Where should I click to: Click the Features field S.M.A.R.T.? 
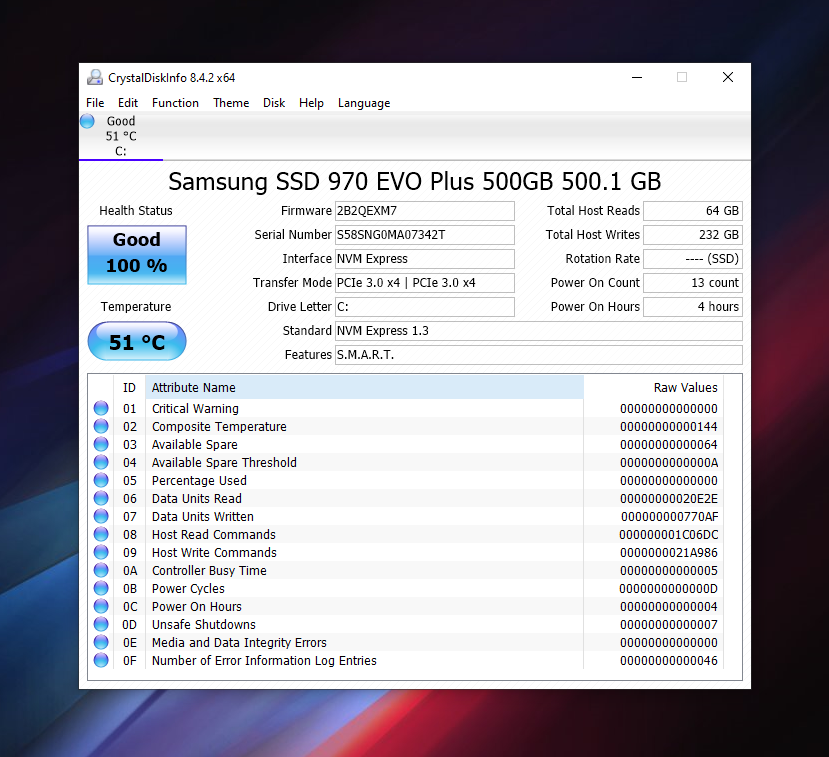click(x=539, y=355)
